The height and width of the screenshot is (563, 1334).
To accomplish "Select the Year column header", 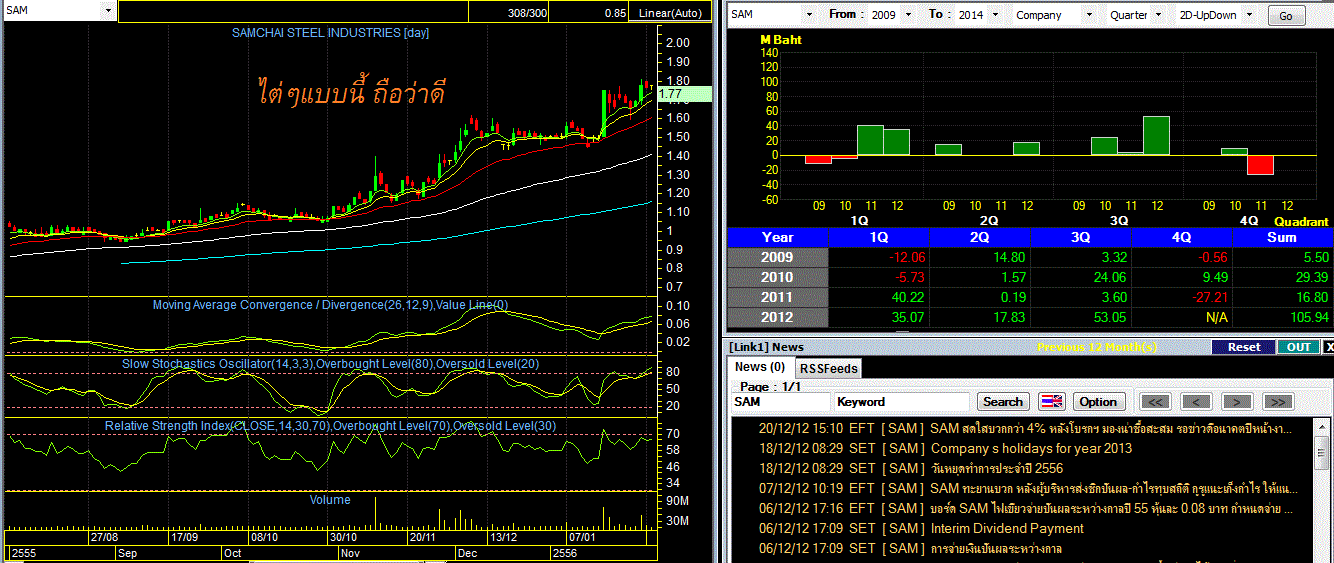I will click(x=778, y=237).
